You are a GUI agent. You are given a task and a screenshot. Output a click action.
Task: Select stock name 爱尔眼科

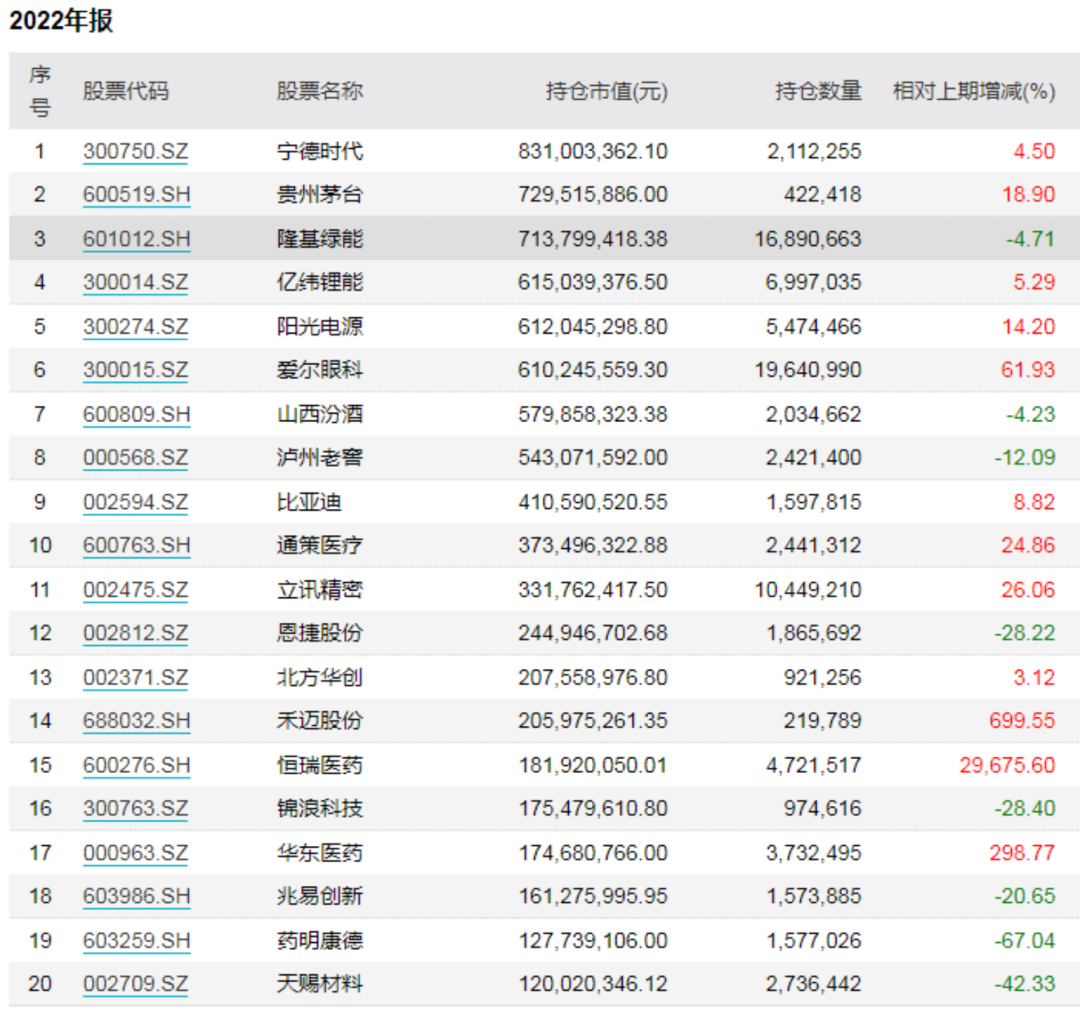pyautogui.click(x=320, y=370)
